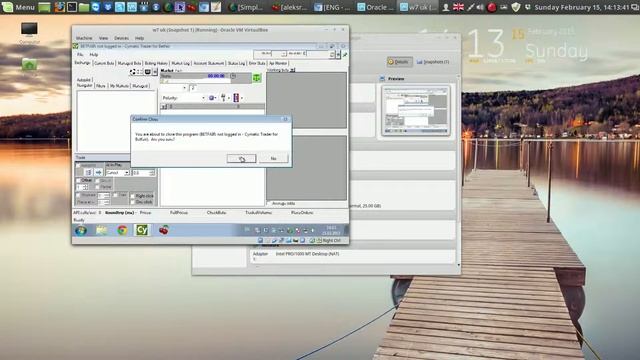Launch Chrome from the VM taskbar

pos(122,230)
